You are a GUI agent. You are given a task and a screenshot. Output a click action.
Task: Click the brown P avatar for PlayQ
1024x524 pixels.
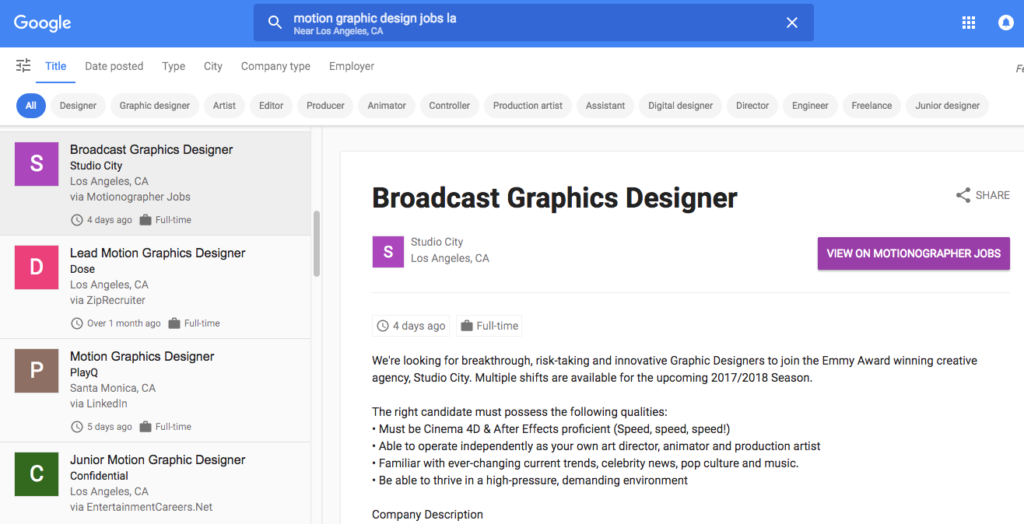coord(37,370)
